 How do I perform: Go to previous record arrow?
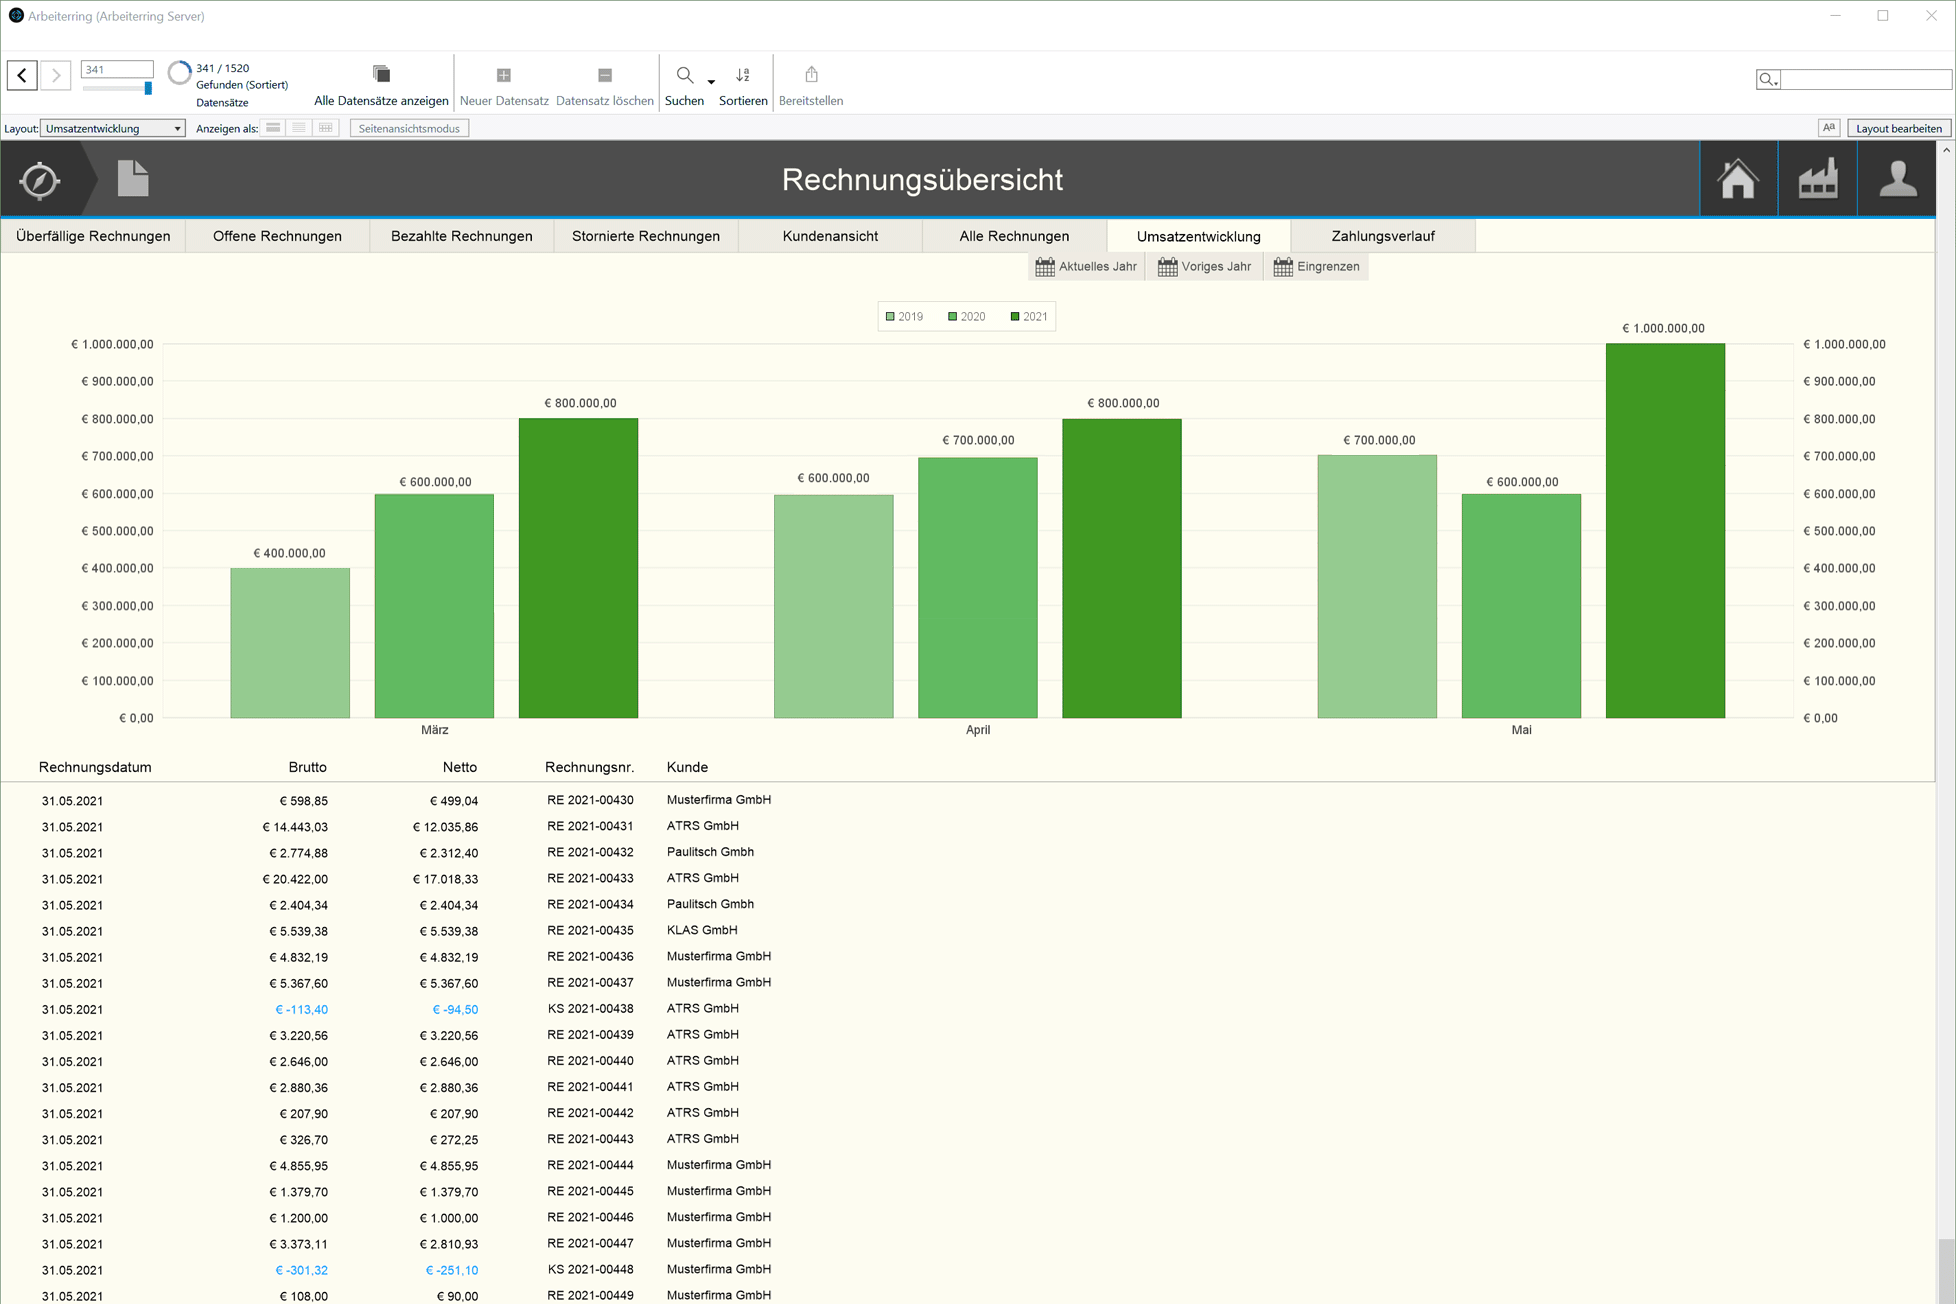(22, 75)
